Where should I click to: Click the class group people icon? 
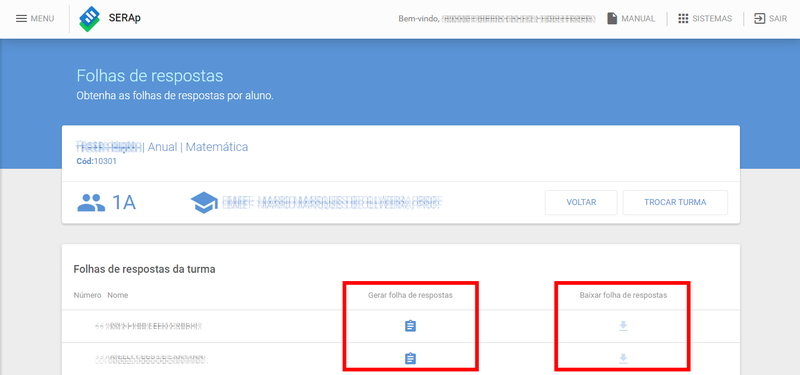point(91,203)
